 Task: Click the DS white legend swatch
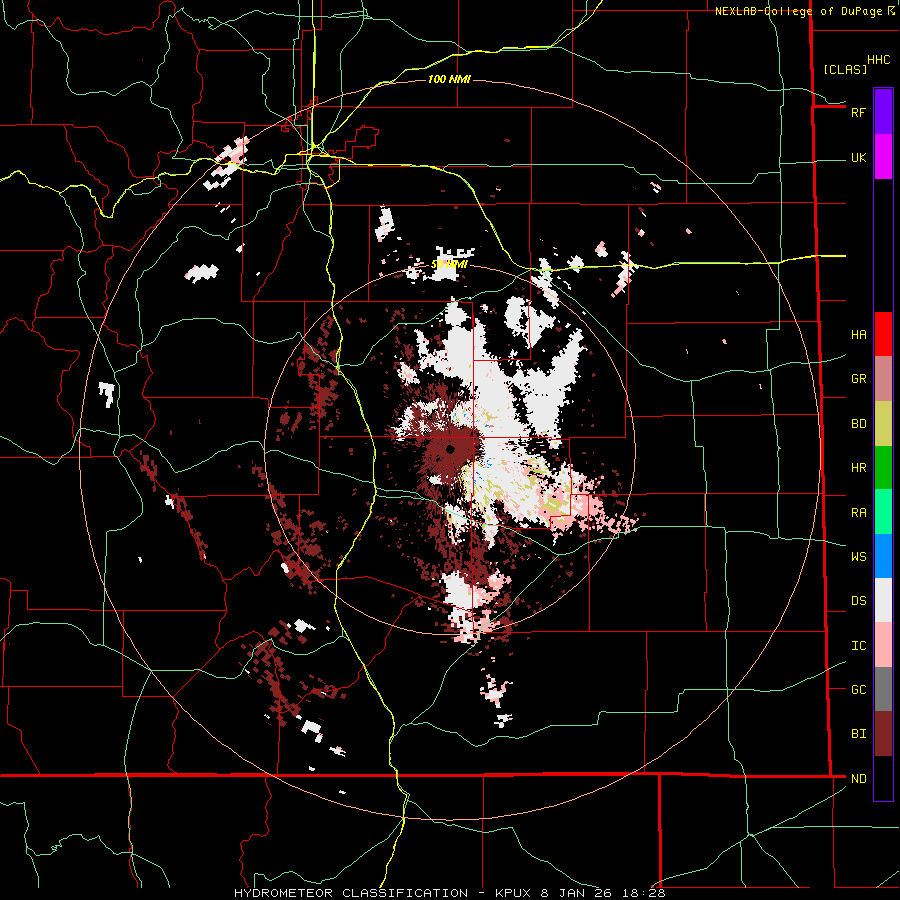pos(883,600)
